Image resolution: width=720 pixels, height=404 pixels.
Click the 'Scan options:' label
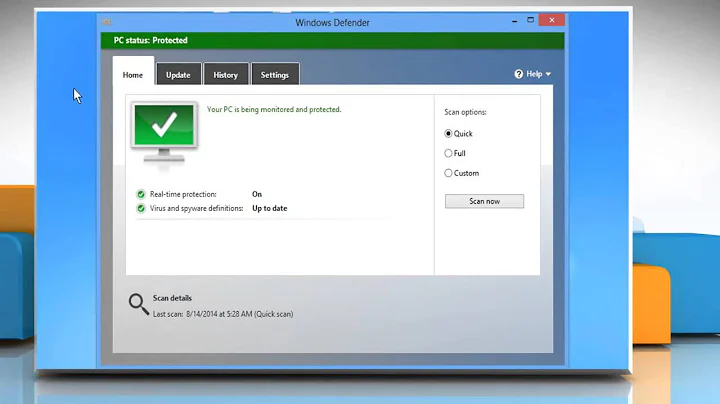click(x=465, y=112)
